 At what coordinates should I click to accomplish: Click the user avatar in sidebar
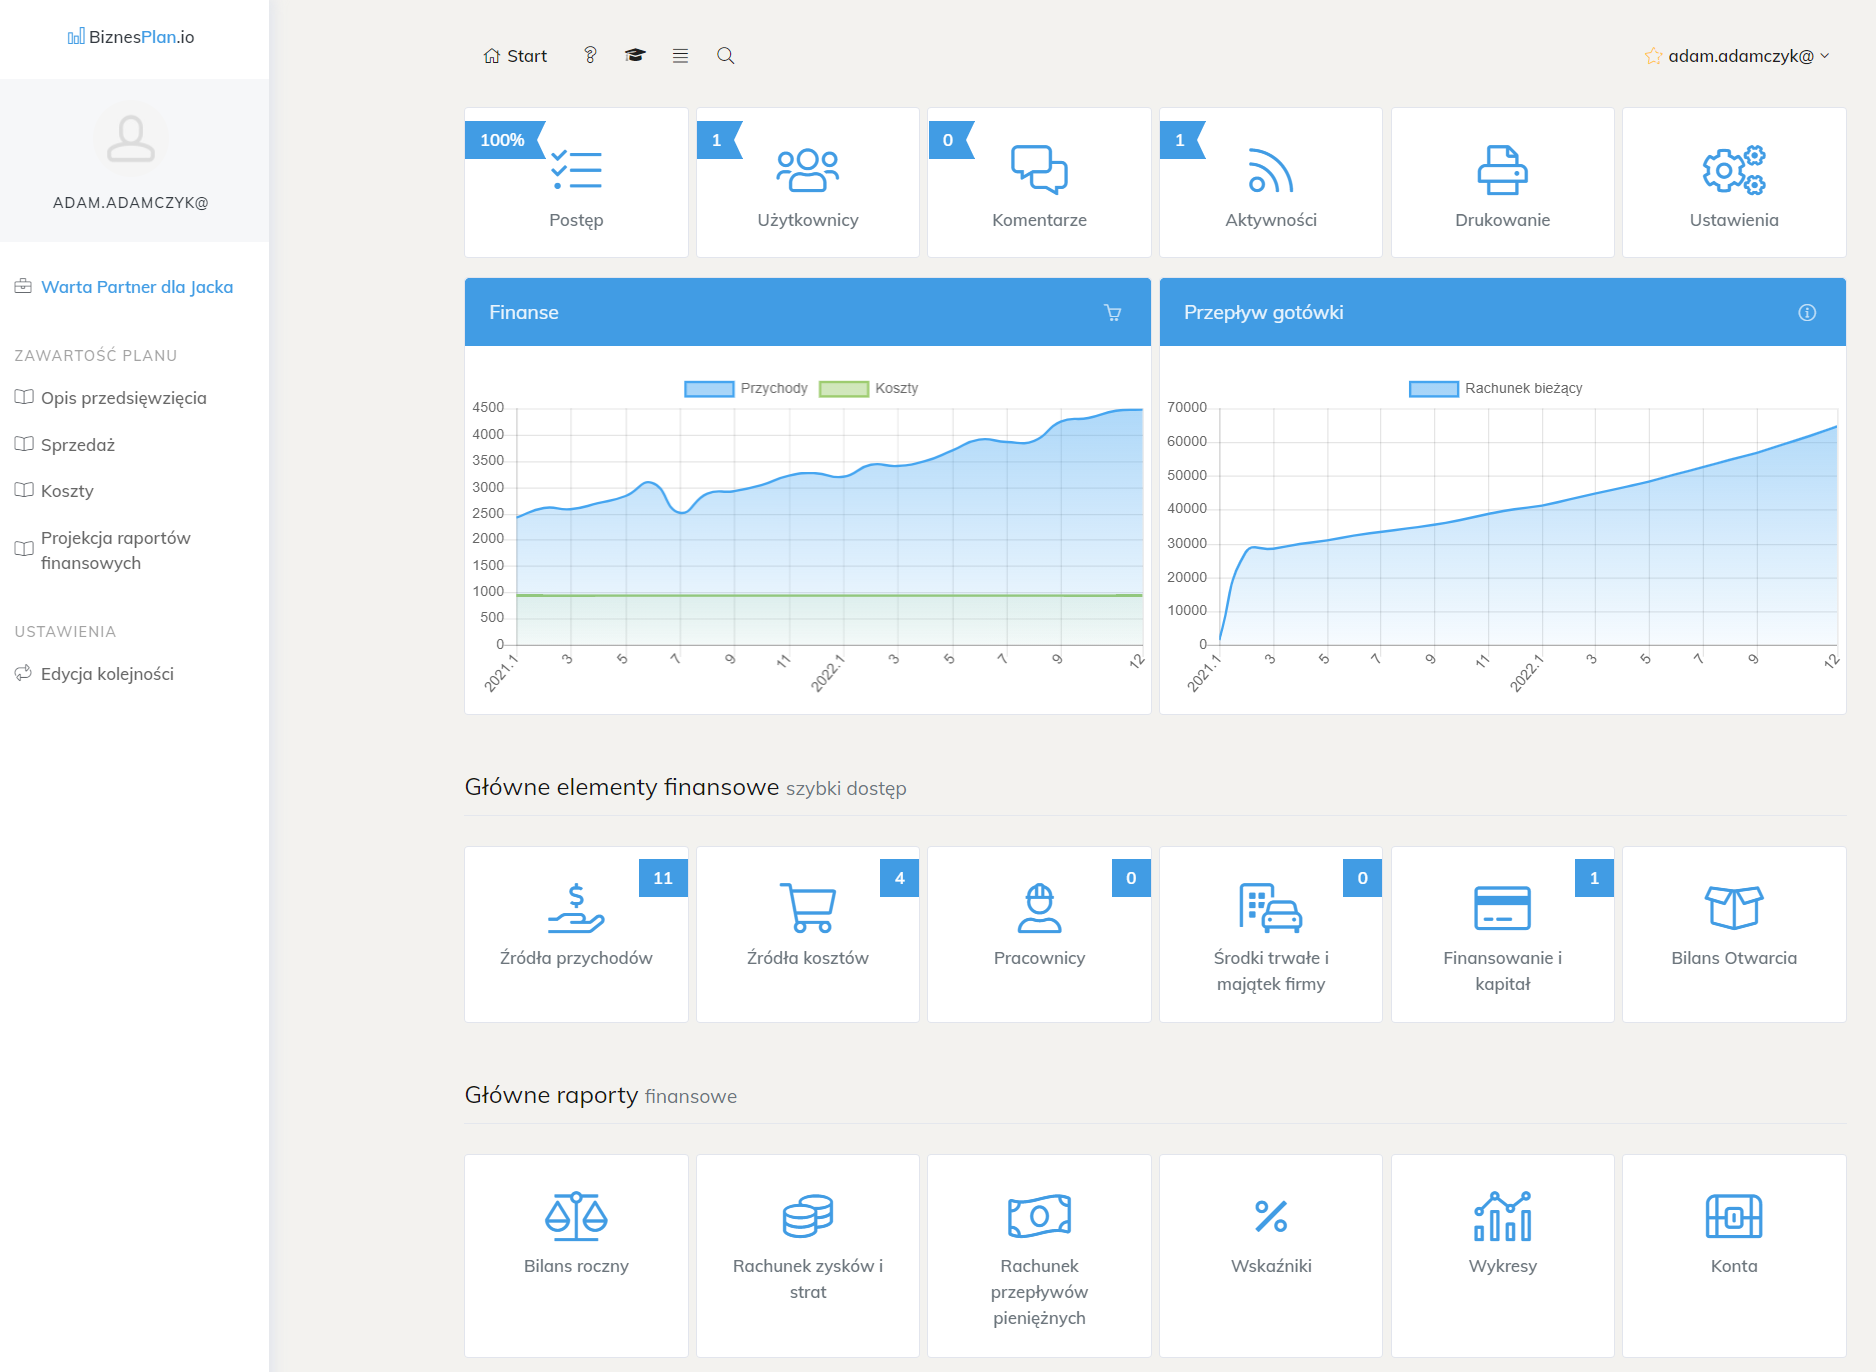(x=131, y=139)
